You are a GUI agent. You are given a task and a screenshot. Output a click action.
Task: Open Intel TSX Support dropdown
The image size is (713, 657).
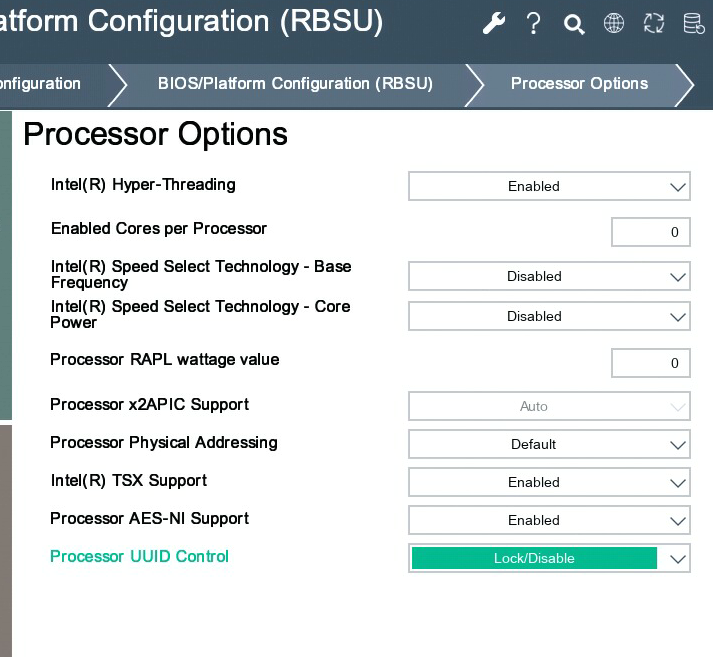(549, 482)
